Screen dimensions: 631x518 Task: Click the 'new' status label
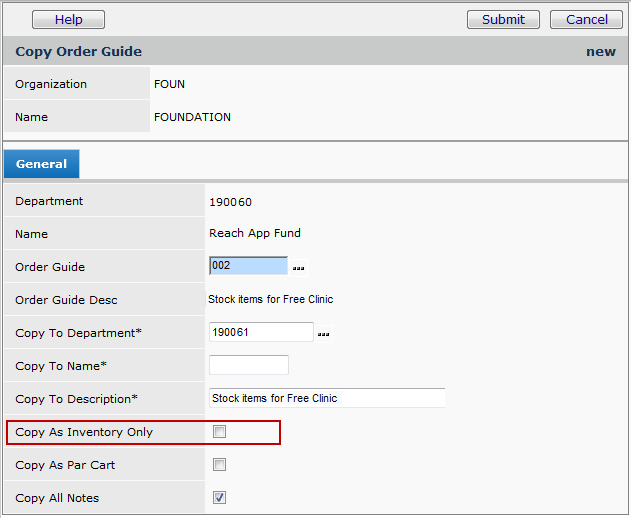click(x=600, y=52)
